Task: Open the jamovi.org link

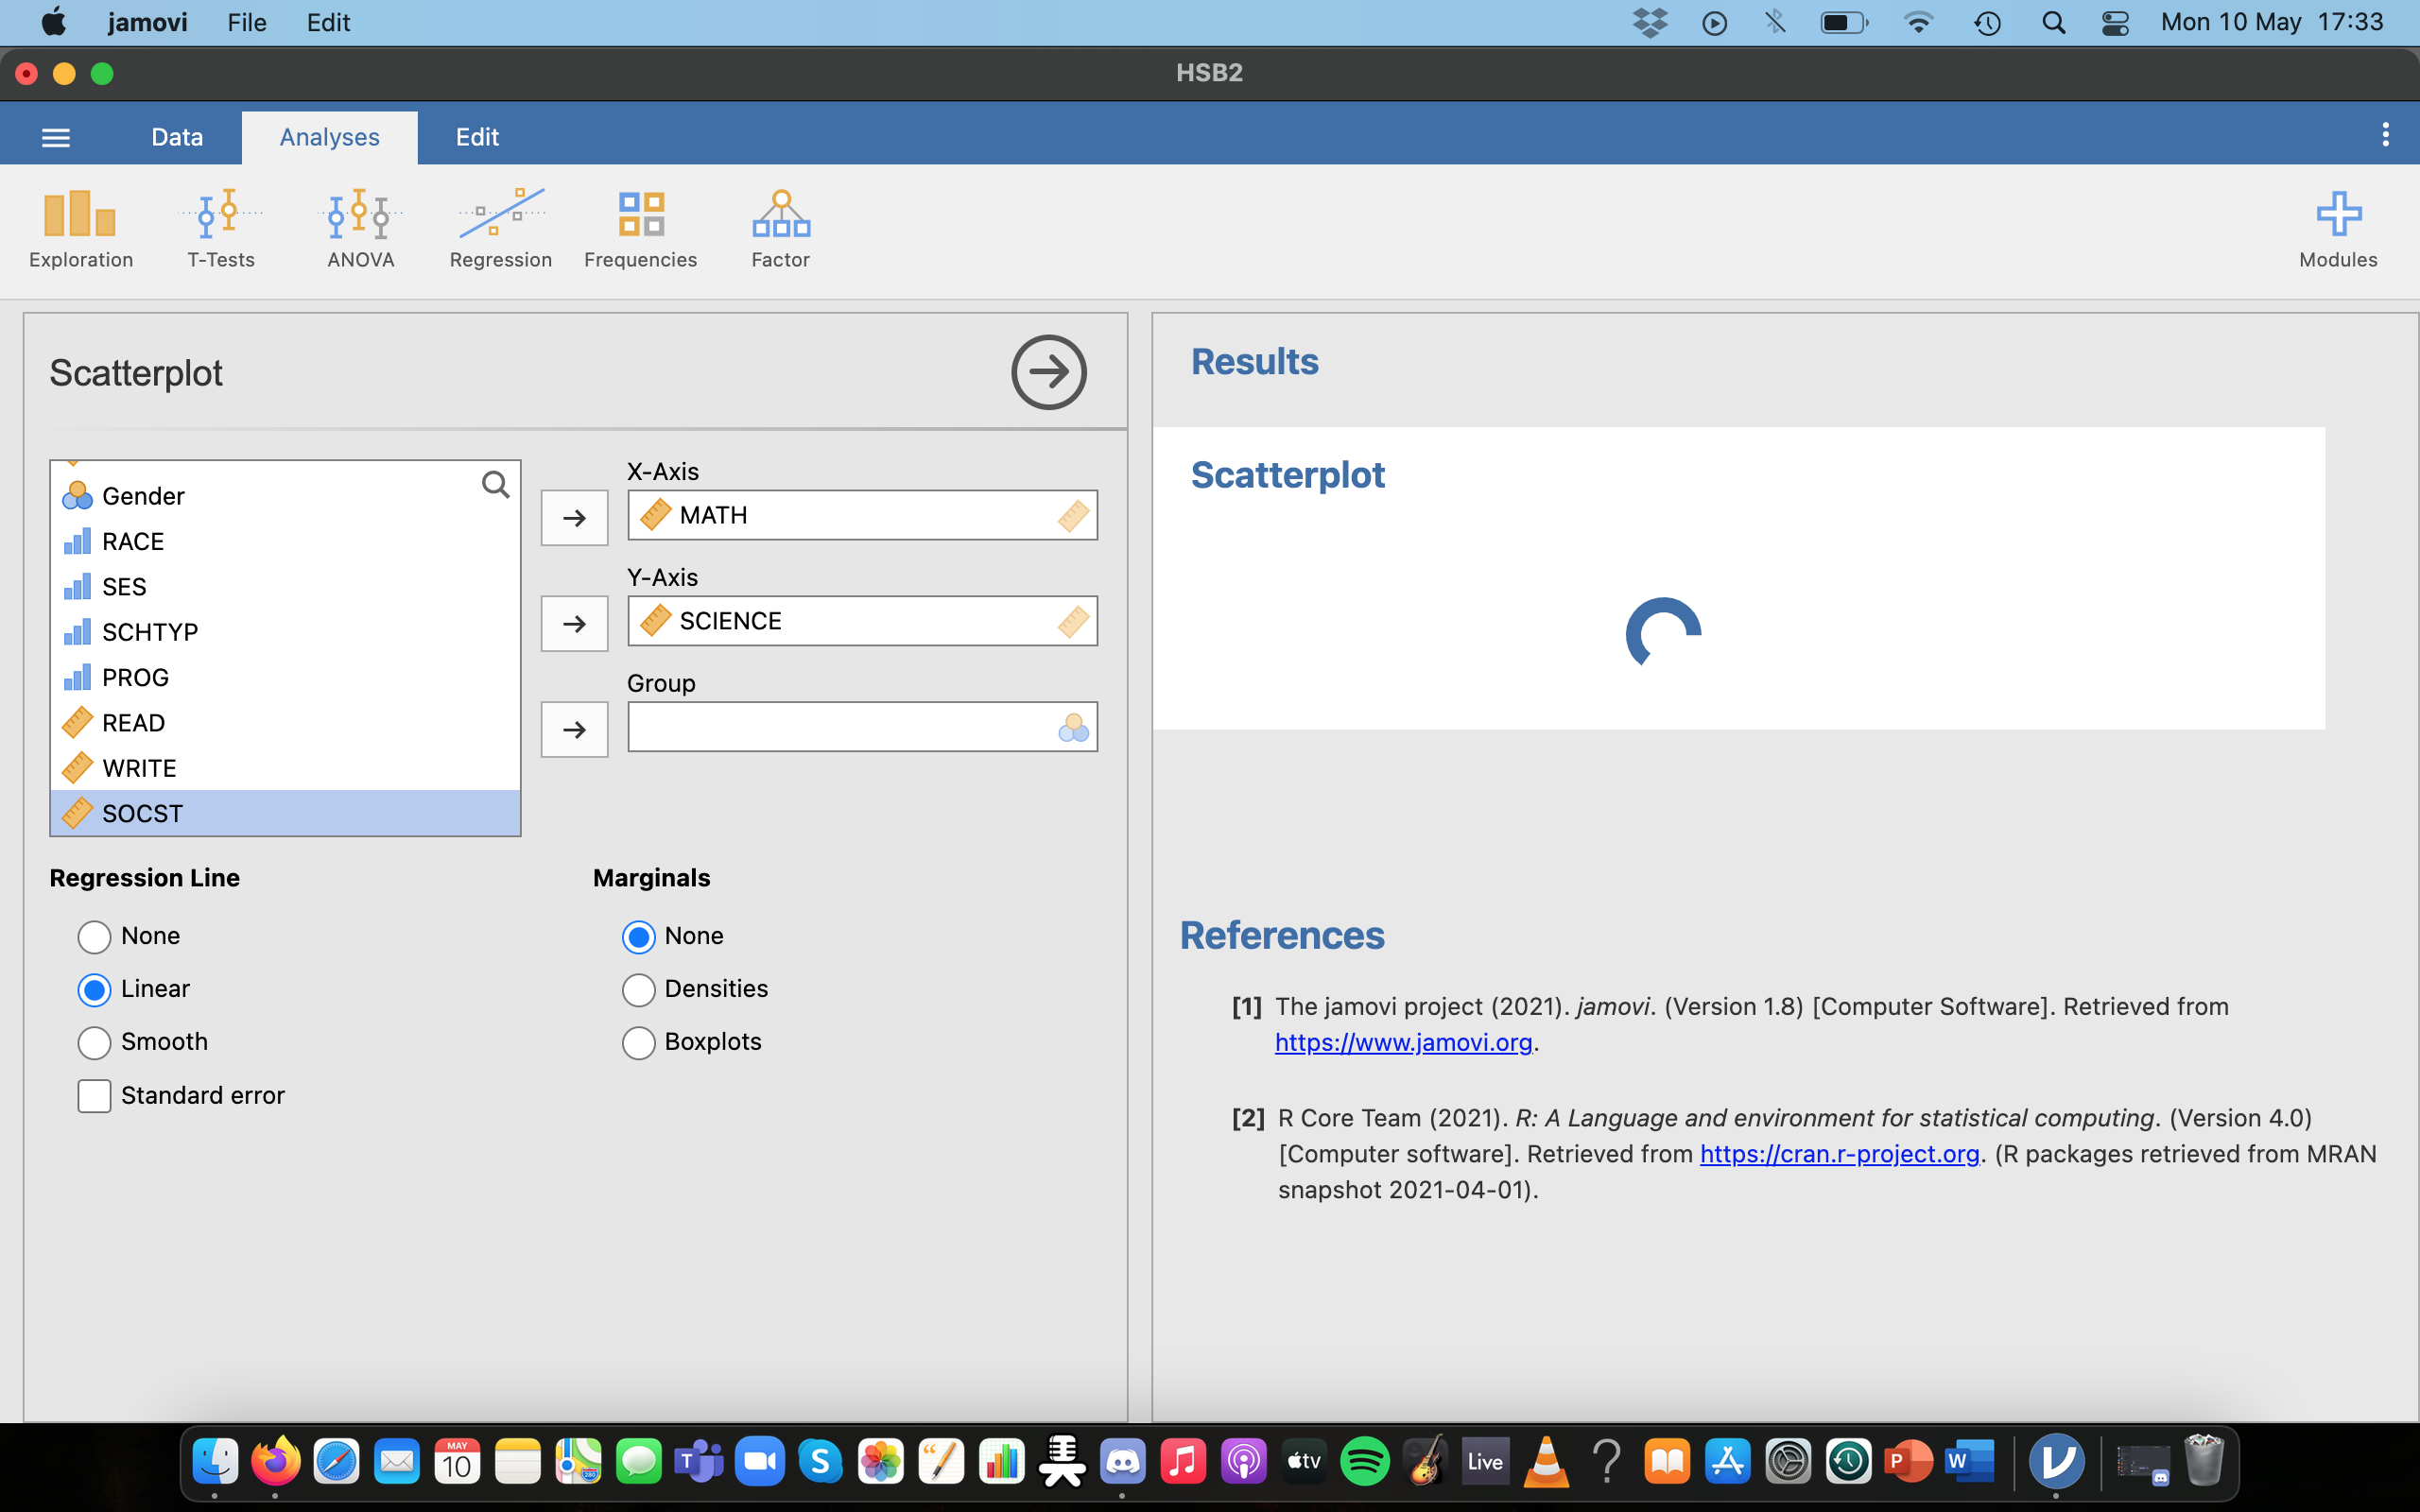Action: 1404,1042
